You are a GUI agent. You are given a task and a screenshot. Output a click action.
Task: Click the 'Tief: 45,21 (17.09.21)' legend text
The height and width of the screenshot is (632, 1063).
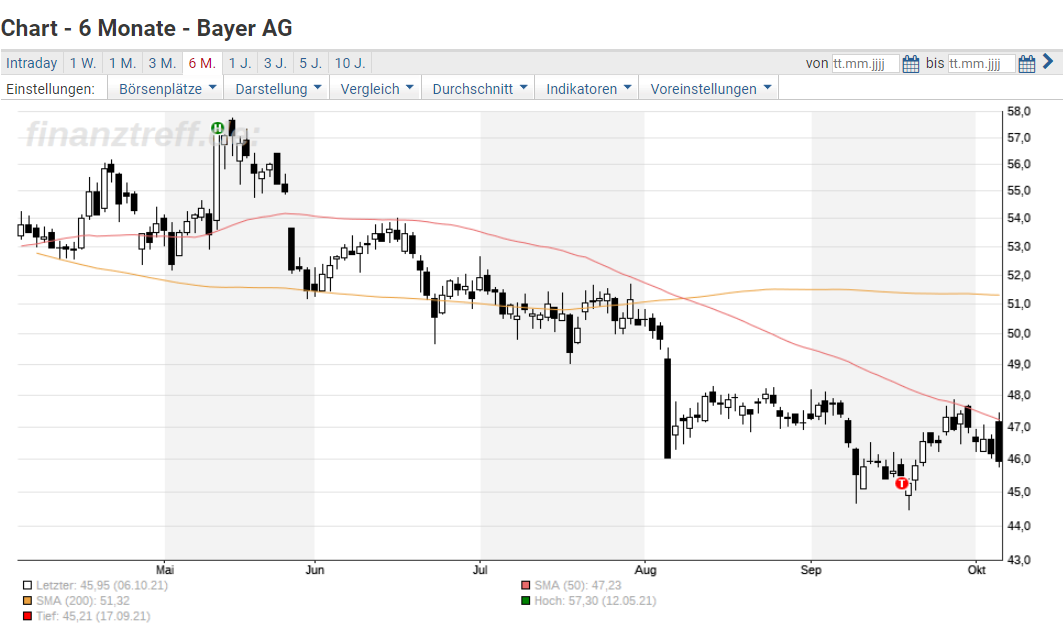click(x=93, y=616)
